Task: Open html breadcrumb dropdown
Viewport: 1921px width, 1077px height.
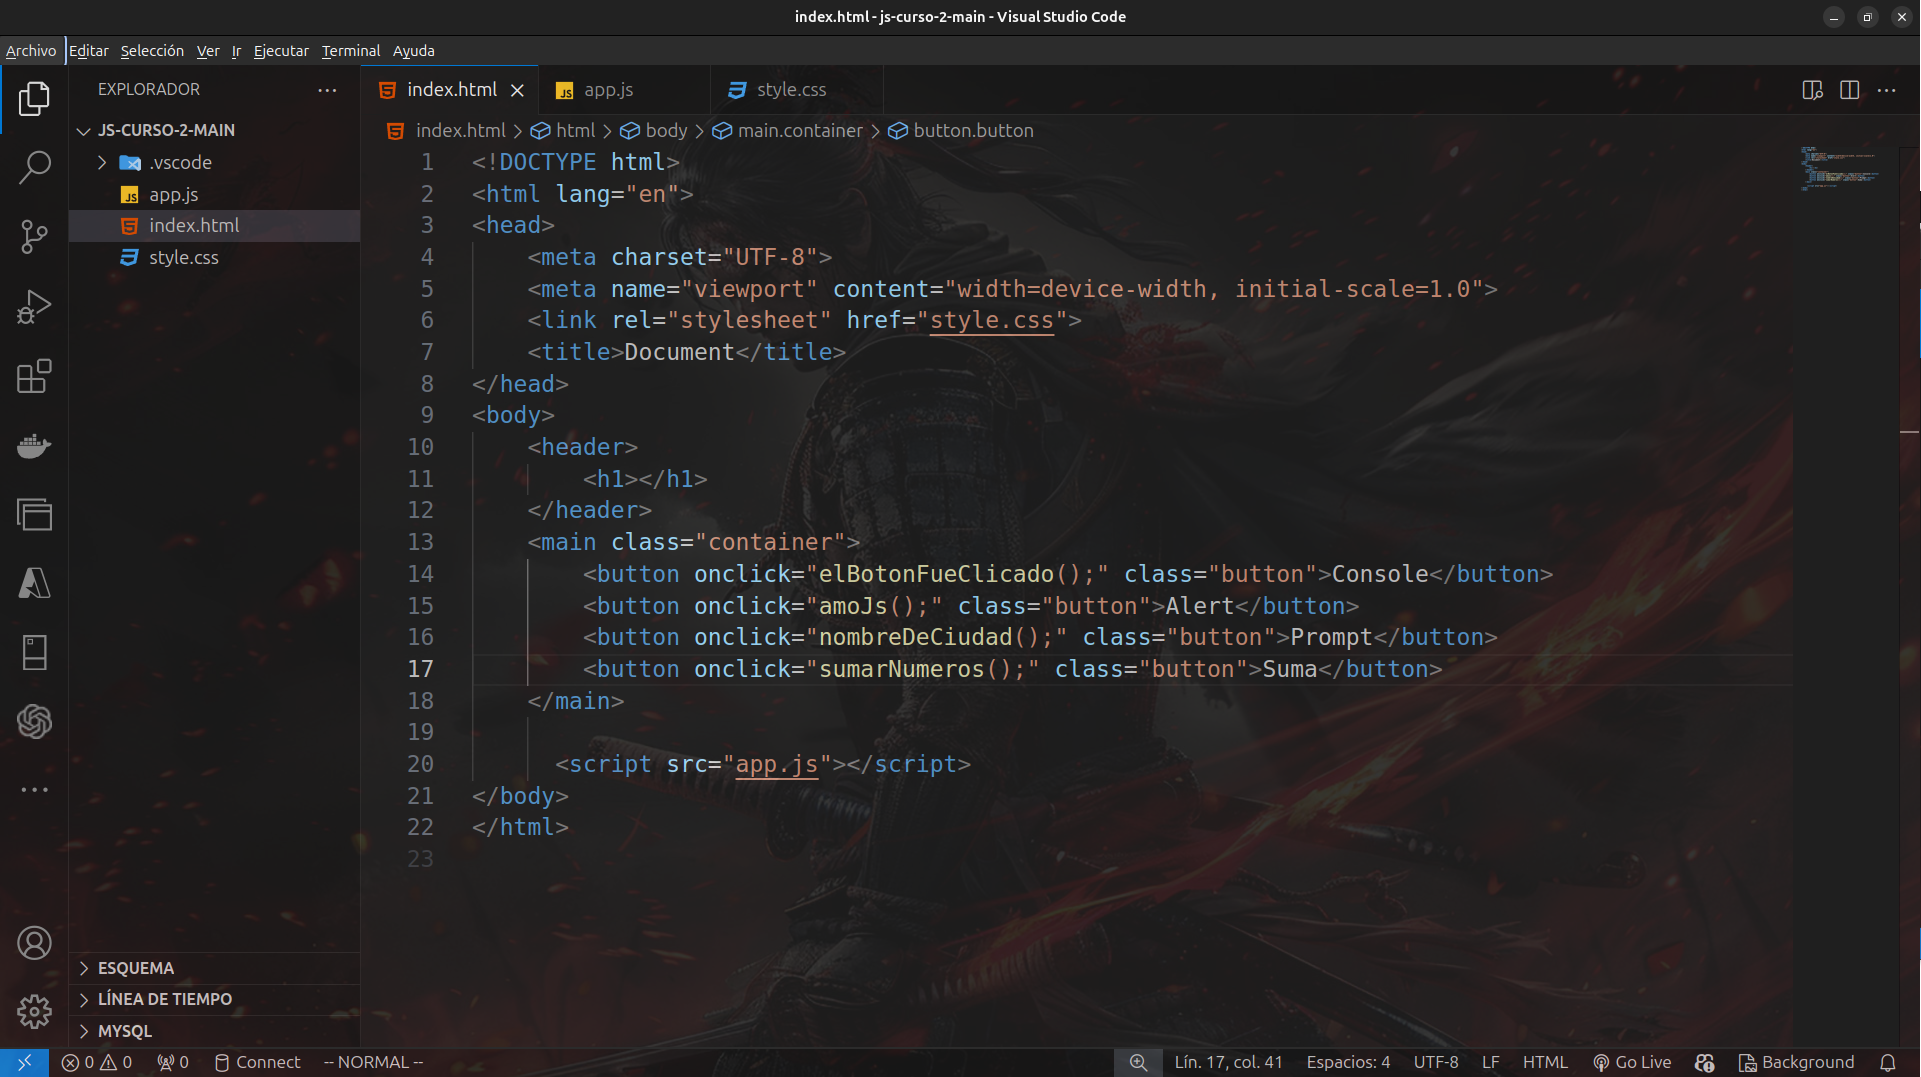Action: pyautogui.click(x=564, y=131)
